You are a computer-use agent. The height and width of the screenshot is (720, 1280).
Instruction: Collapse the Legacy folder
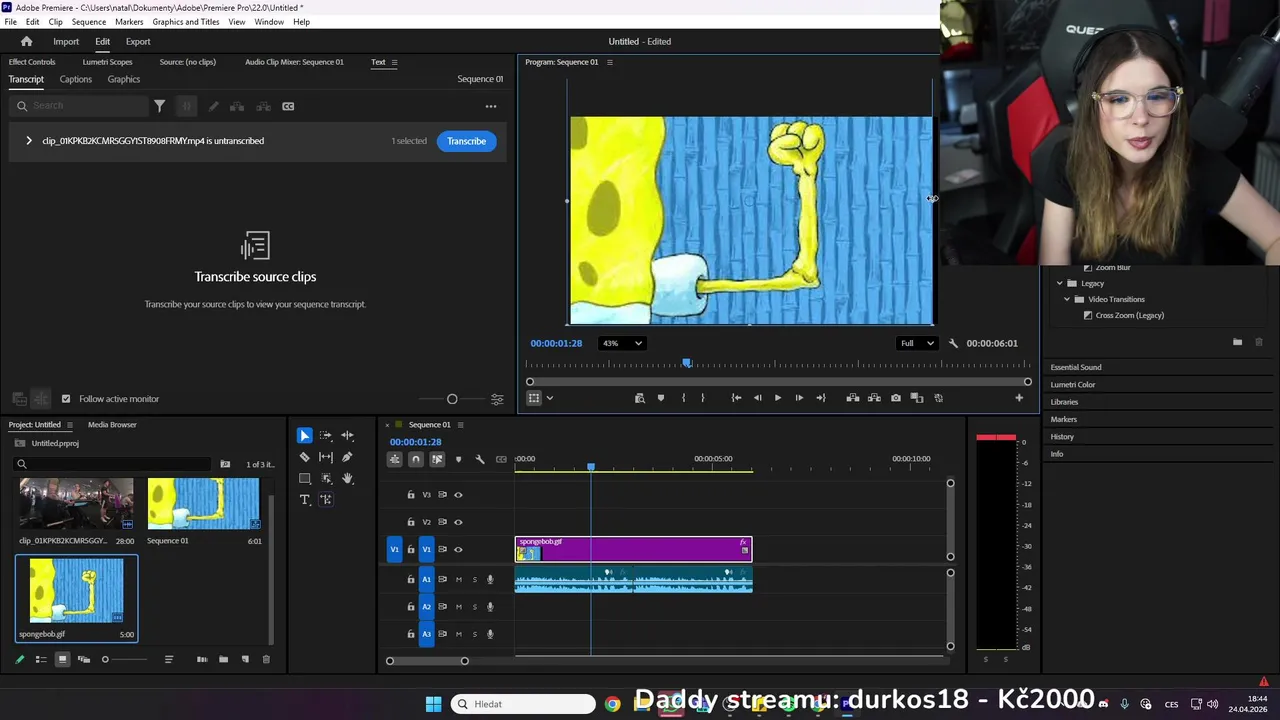1060,283
